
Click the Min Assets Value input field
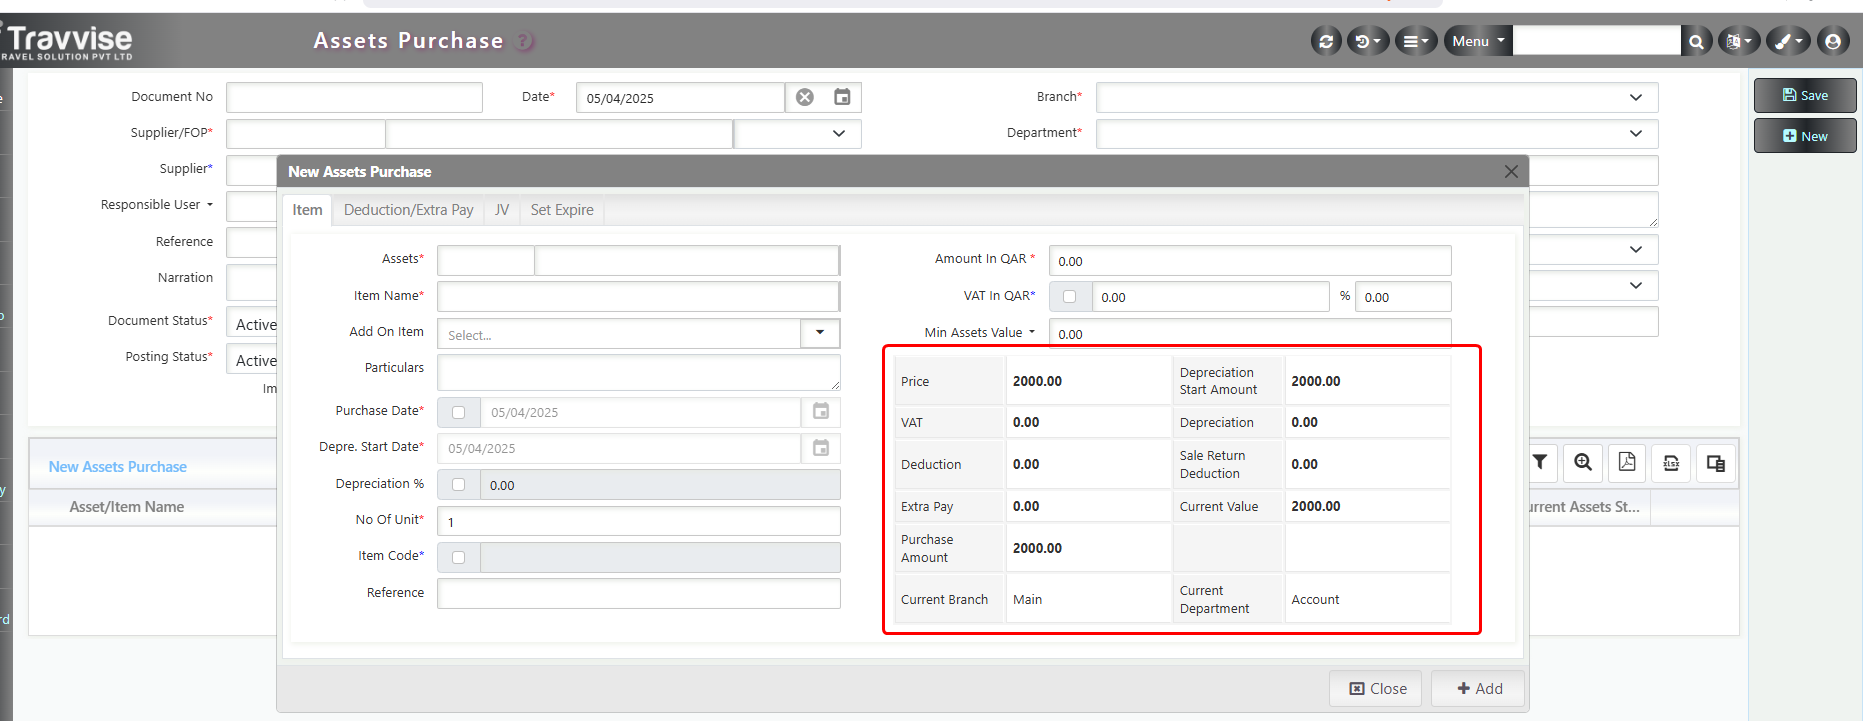click(1250, 333)
